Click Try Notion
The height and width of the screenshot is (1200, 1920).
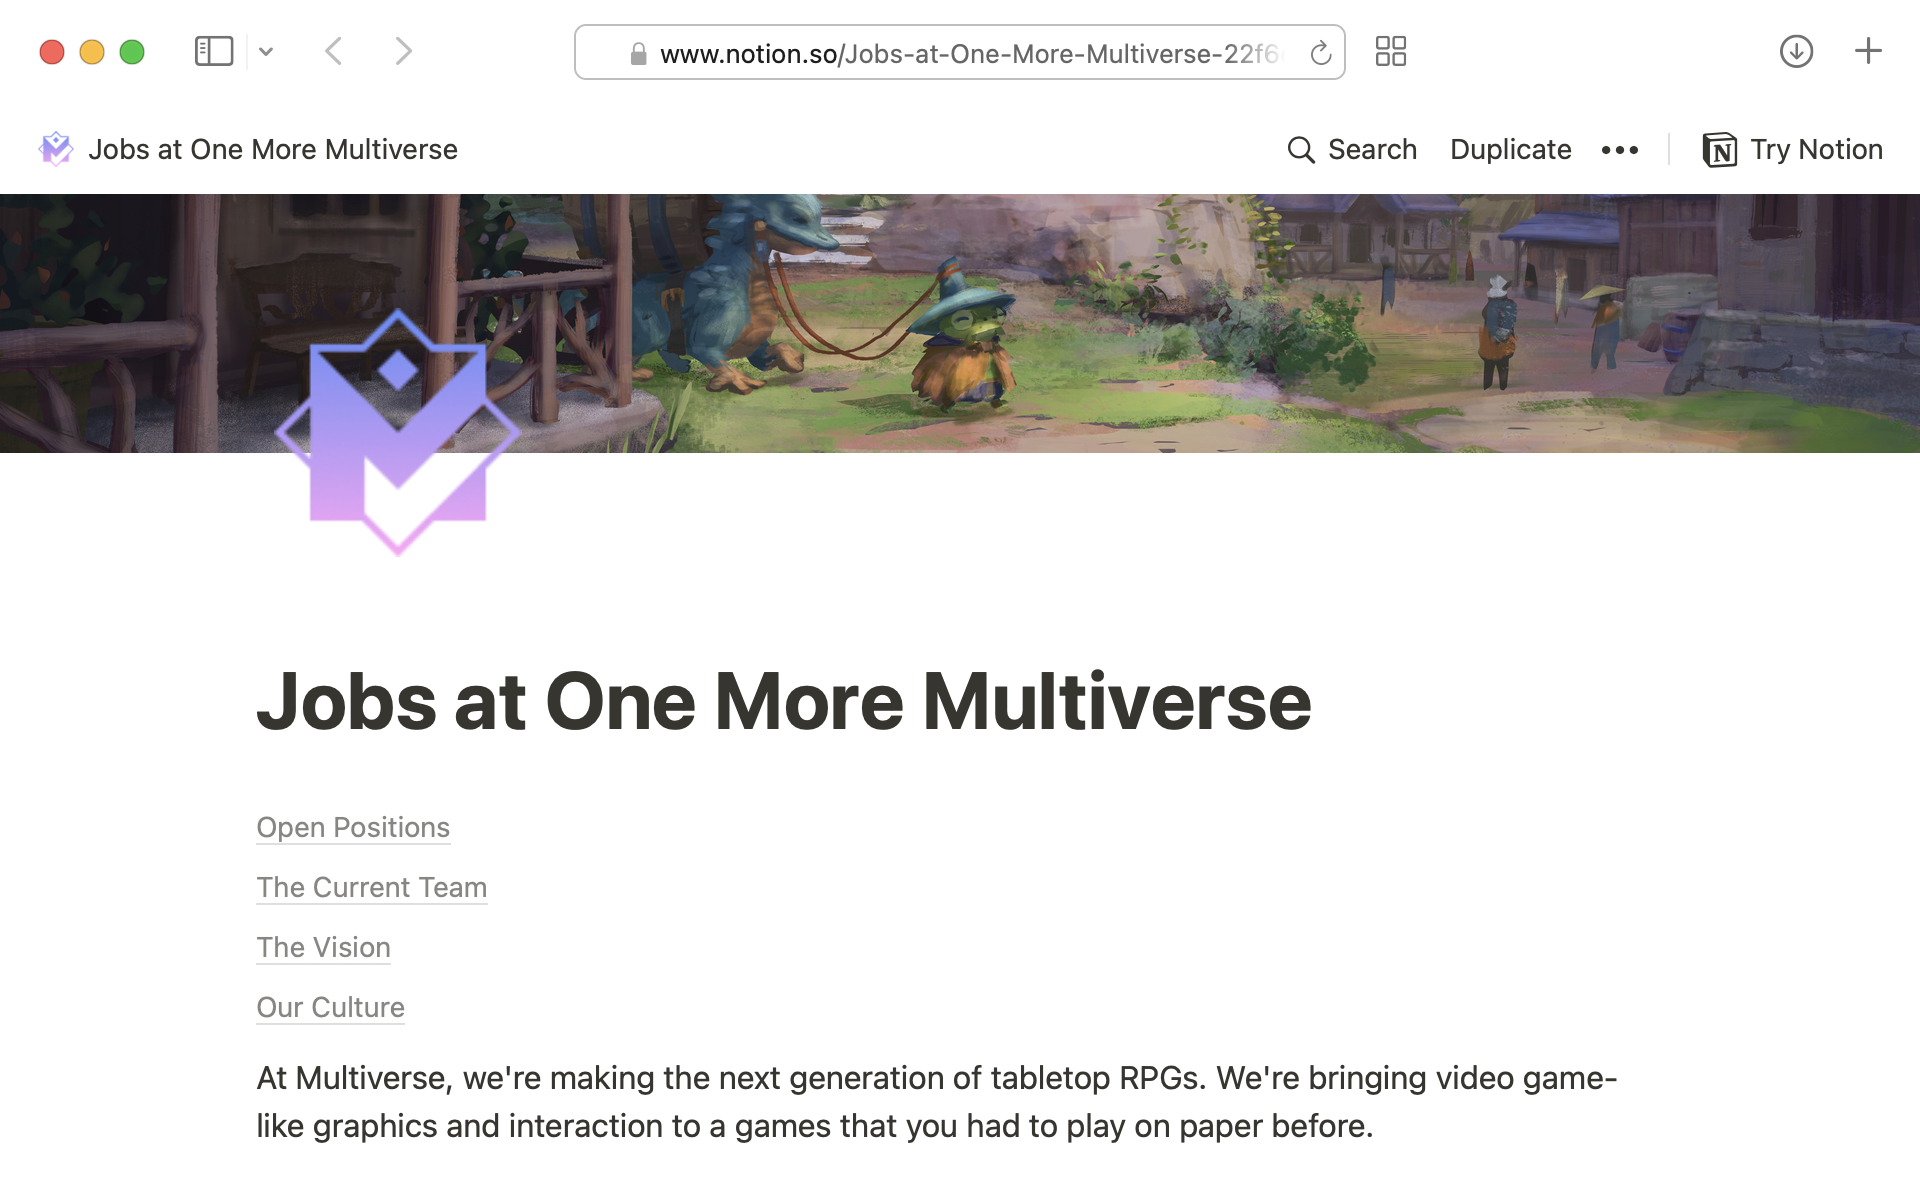pos(1792,149)
